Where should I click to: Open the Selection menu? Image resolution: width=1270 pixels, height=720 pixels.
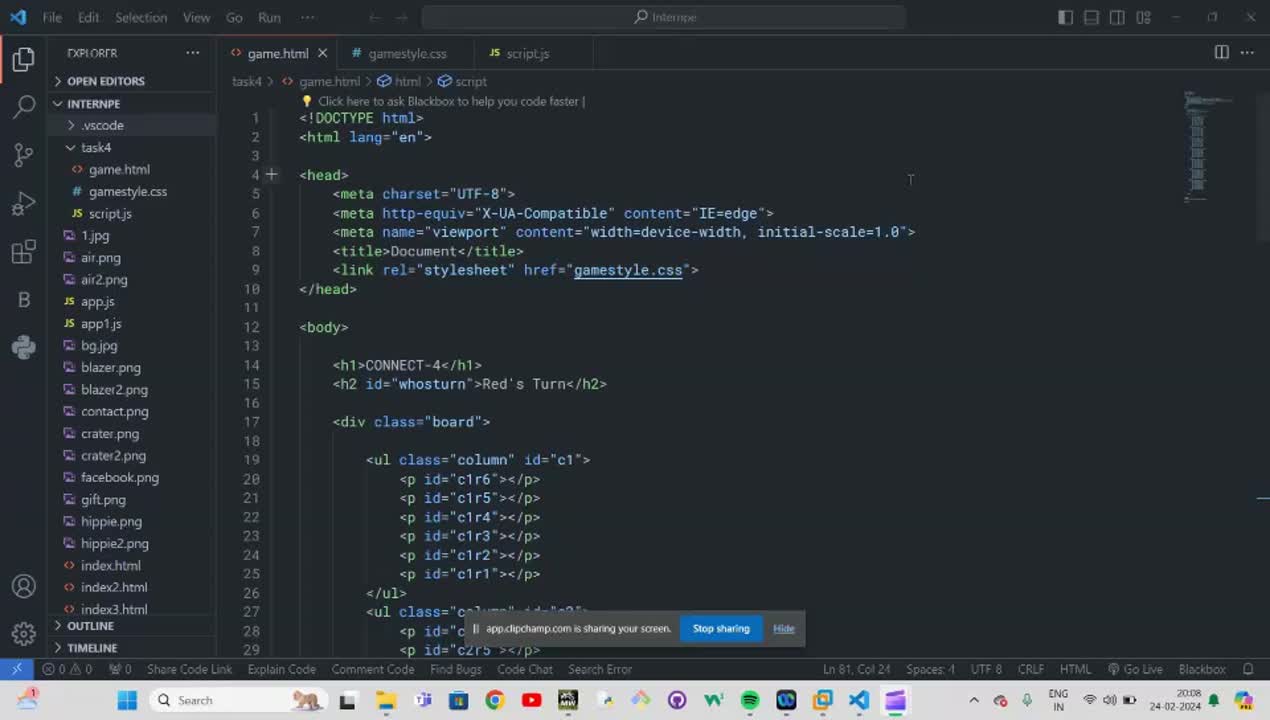click(141, 17)
